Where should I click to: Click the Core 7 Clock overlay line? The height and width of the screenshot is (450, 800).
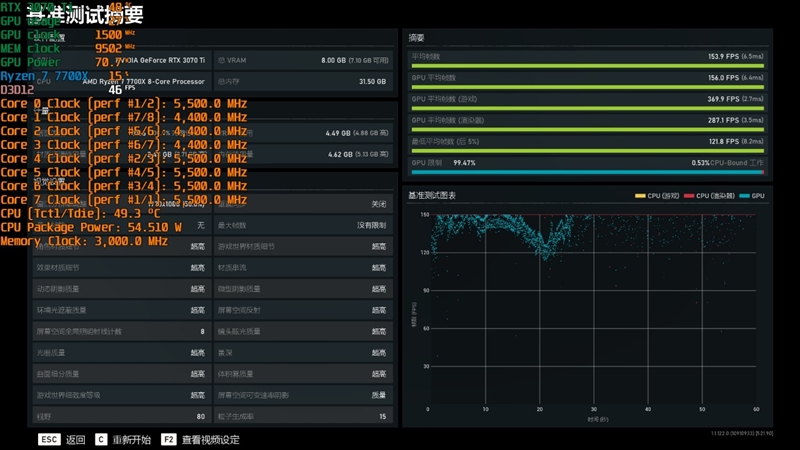coord(123,200)
